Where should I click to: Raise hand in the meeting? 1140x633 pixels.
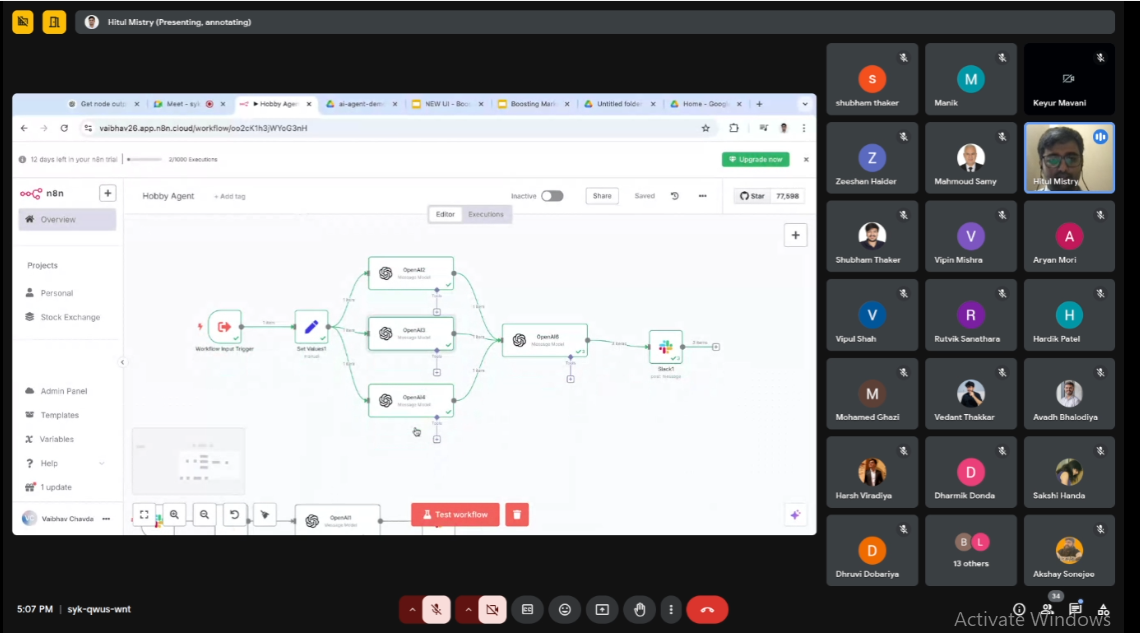point(639,609)
